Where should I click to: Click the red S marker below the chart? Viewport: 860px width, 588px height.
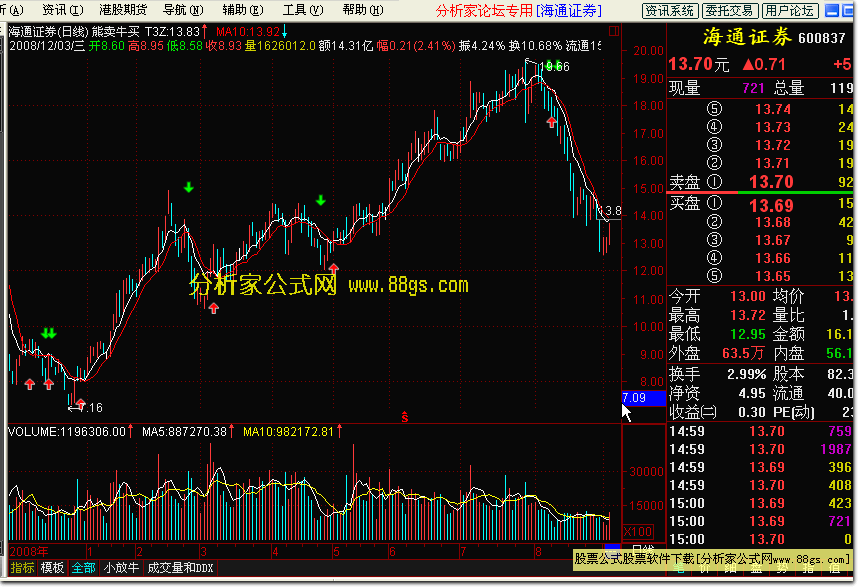coord(405,417)
